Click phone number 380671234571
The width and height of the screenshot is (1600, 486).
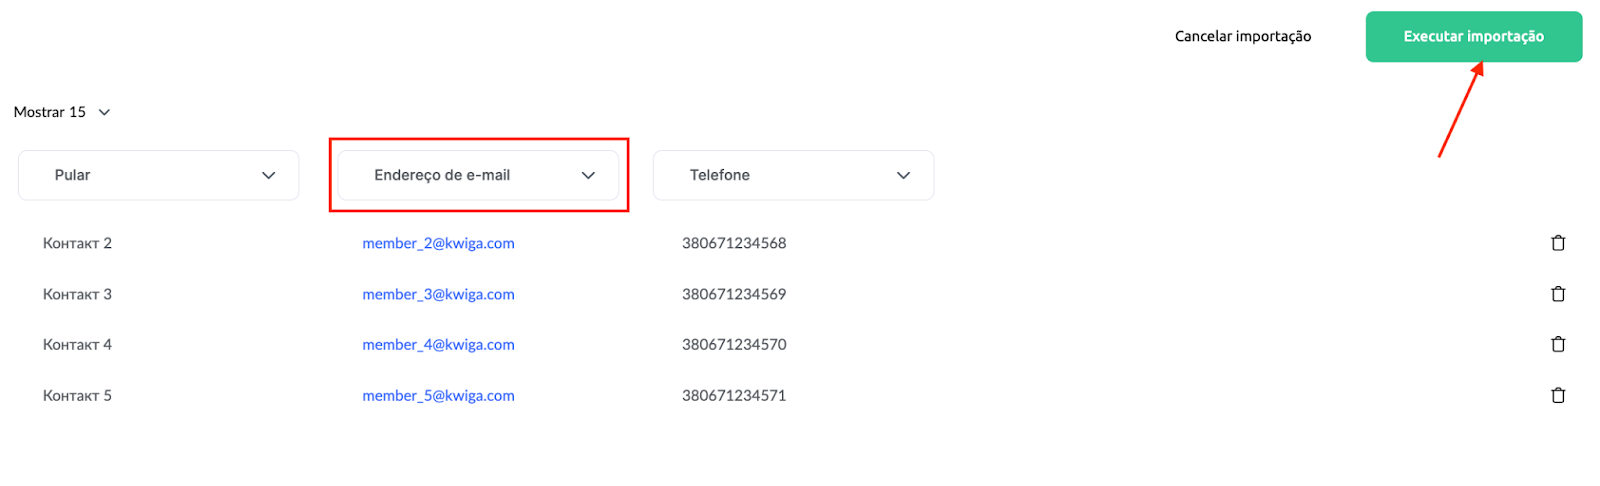coord(734,395)
